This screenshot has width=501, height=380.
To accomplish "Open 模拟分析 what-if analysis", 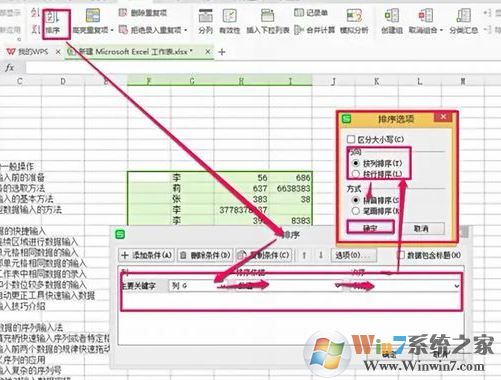I will (354, 22).
